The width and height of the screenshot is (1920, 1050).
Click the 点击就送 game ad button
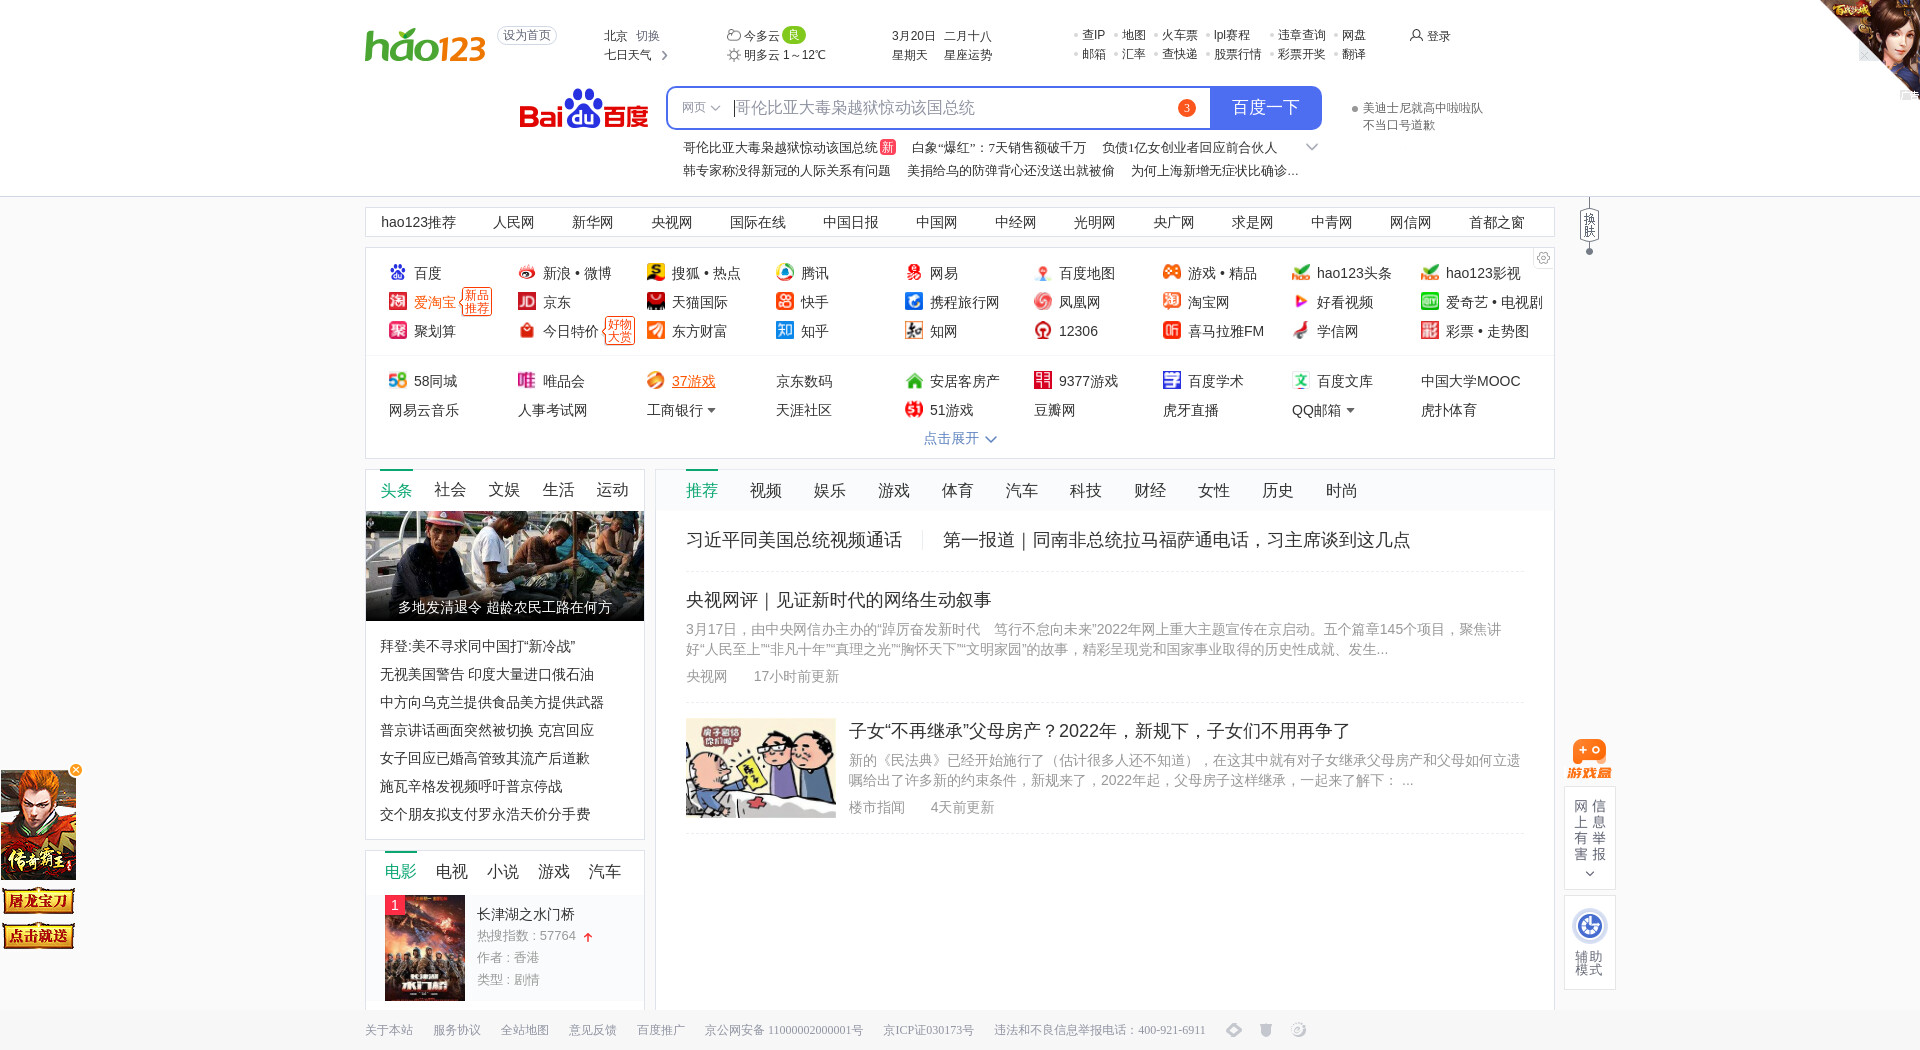coord(38,936)
